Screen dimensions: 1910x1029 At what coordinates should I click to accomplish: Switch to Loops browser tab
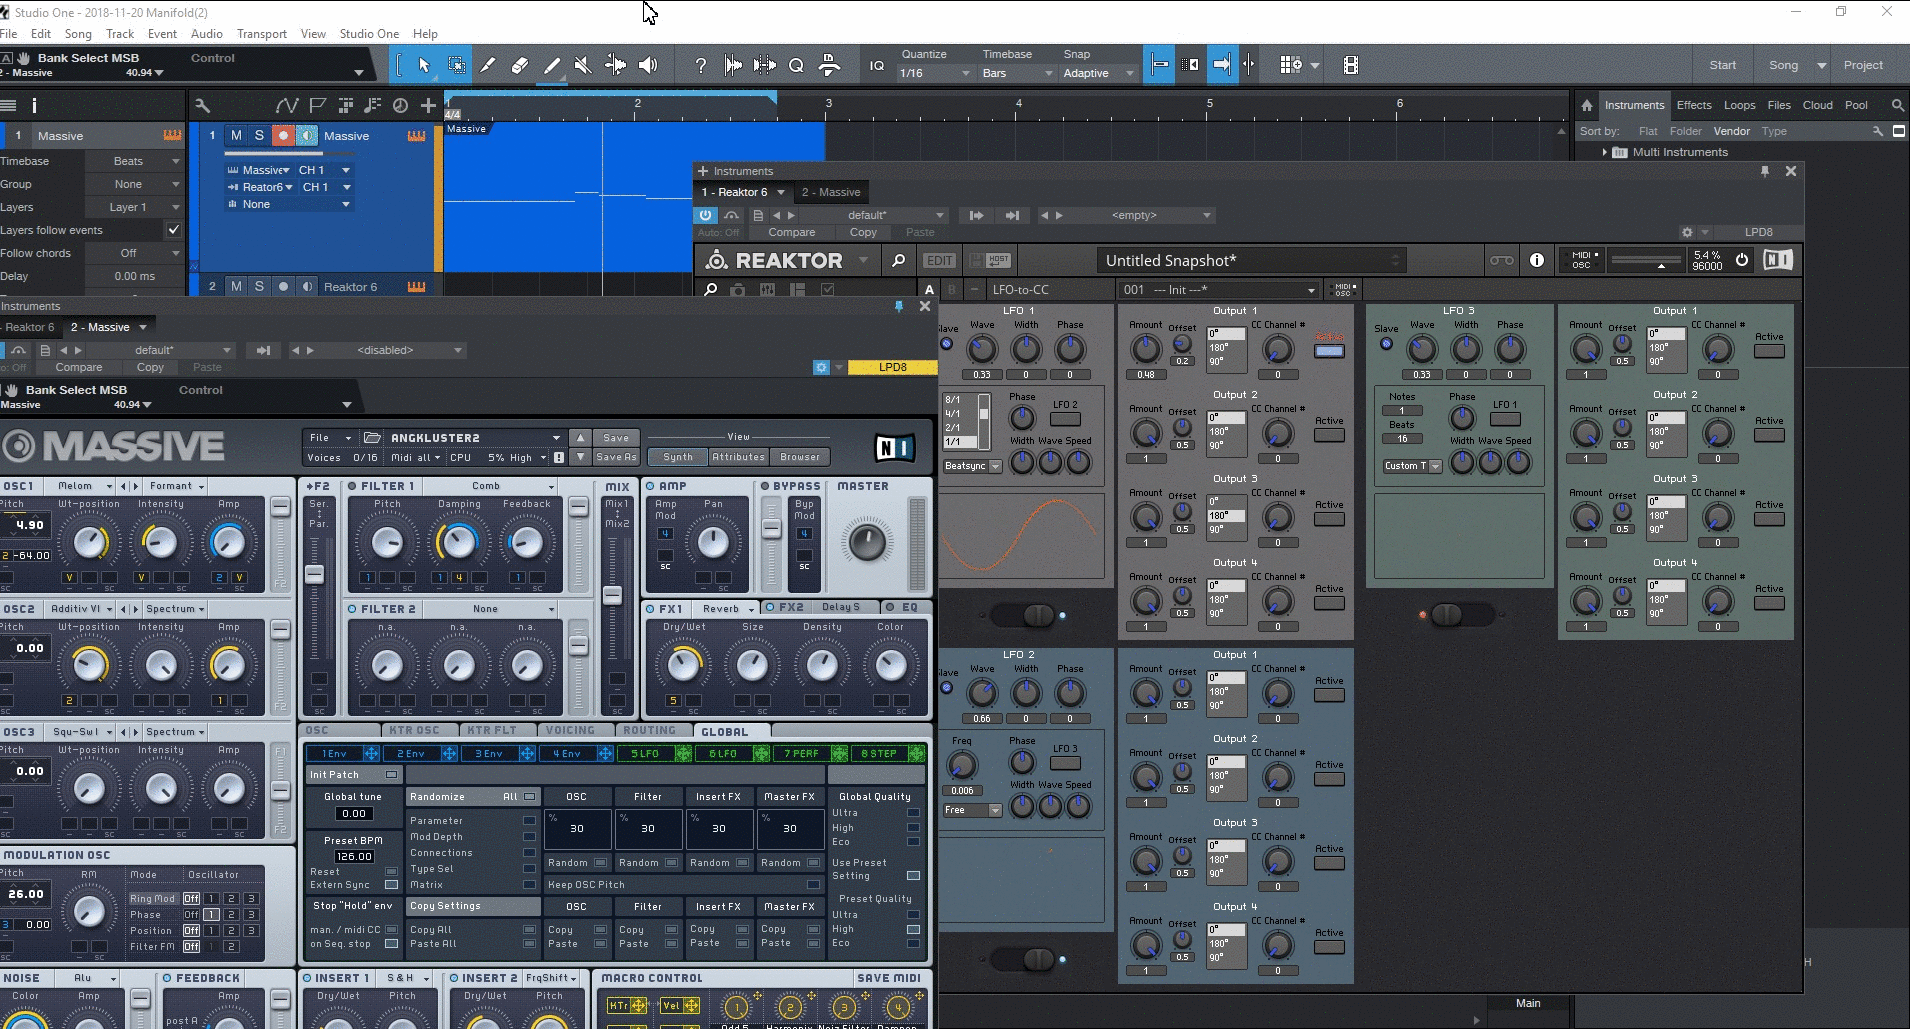(1739, 105)
